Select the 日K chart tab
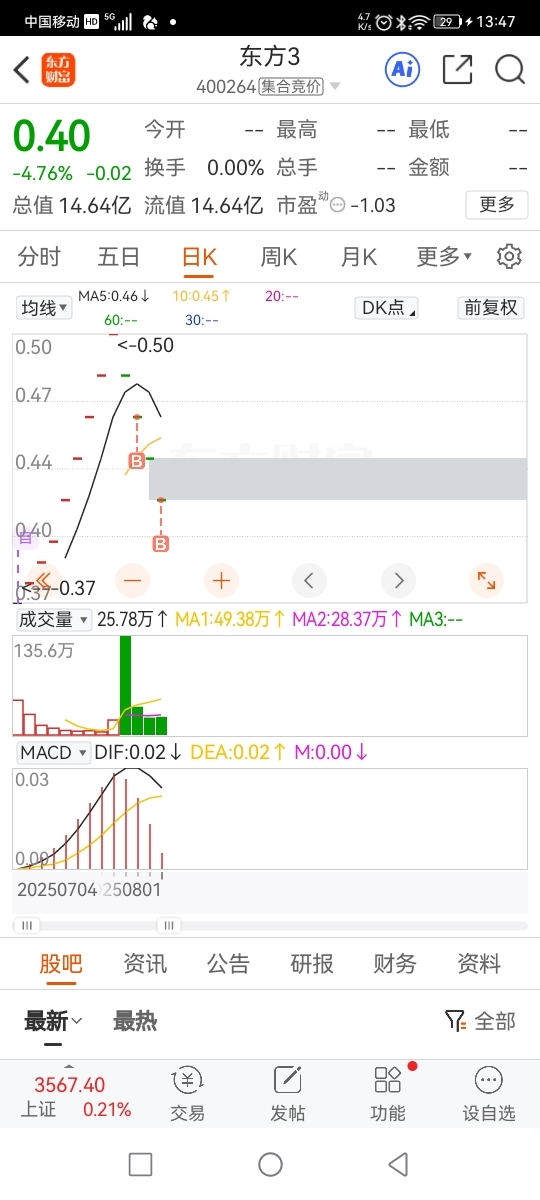 click(x=199, y=257)
